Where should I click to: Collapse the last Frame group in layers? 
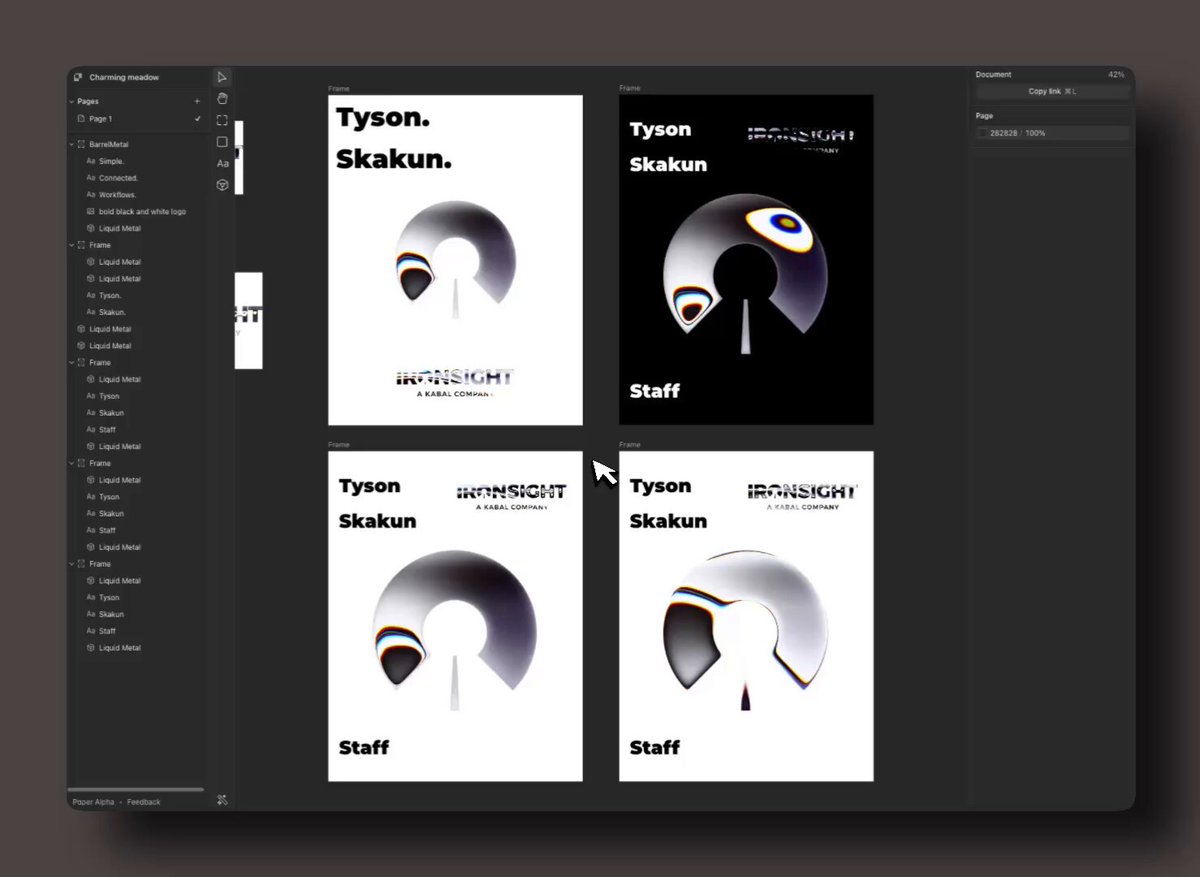(x=72, y=564)
